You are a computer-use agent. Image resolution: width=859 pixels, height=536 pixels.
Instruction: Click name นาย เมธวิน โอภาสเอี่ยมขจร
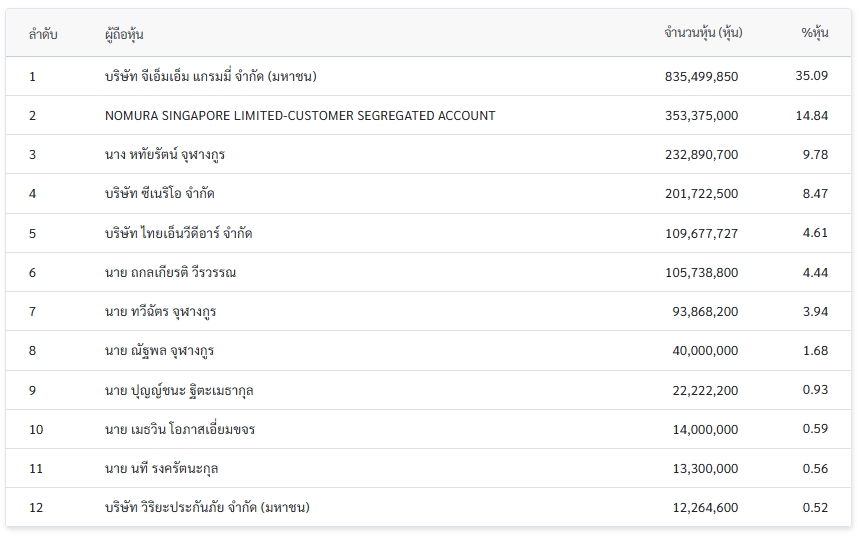pyautogui.click(x=180, y=429)
